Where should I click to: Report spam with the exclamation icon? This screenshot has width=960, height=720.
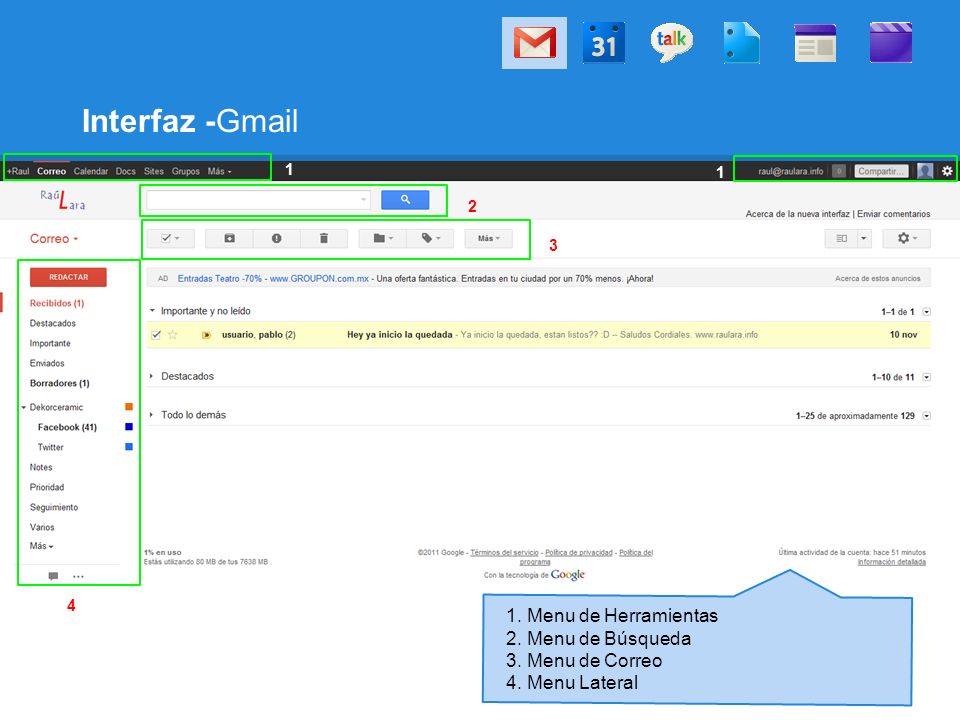coord(276,238)
